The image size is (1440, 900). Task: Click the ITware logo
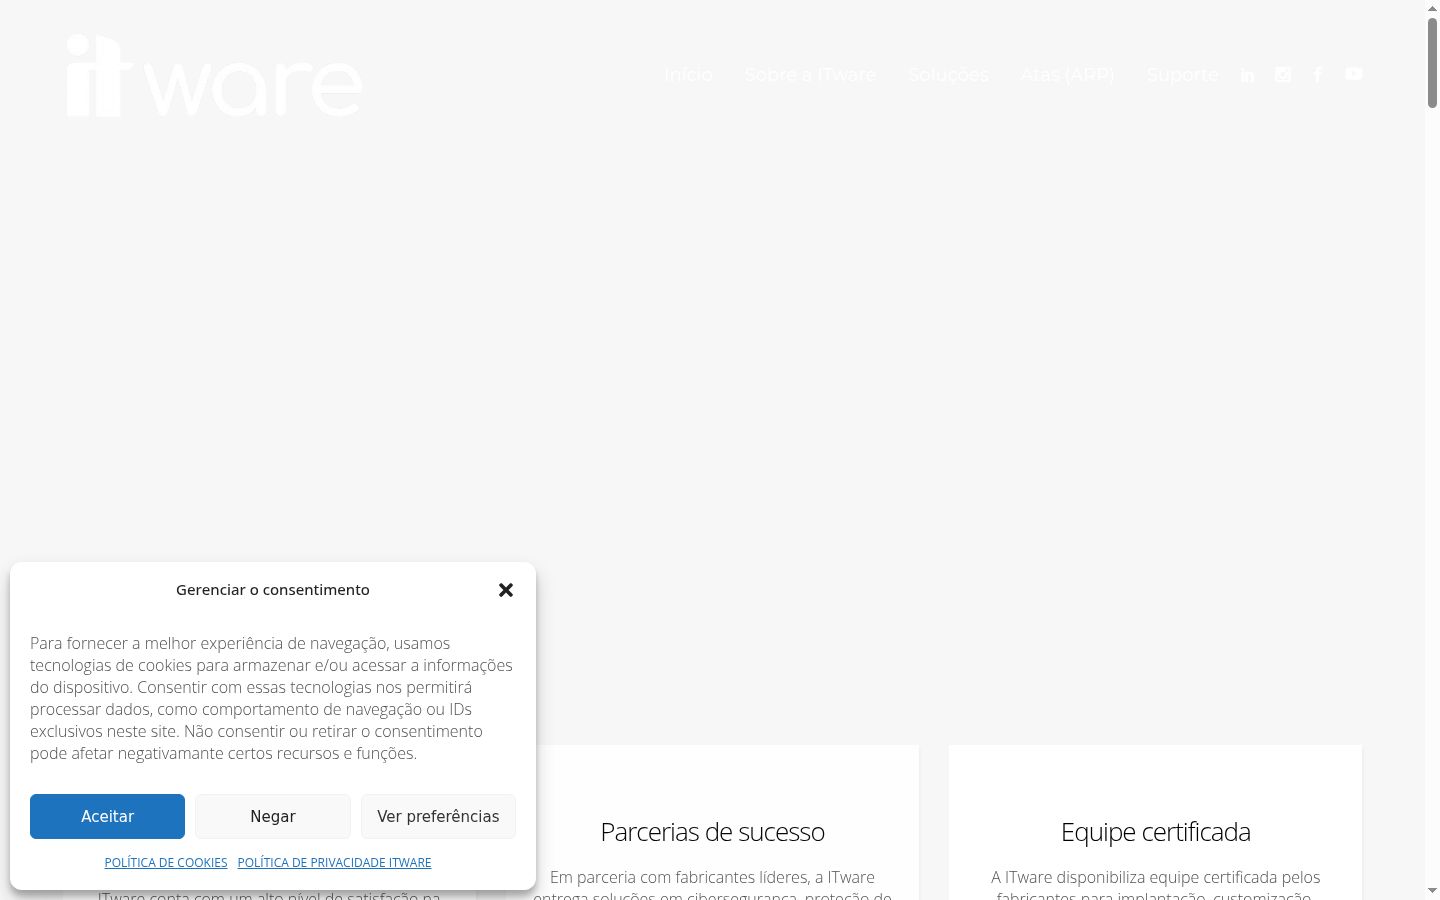[x=215, y=76]
